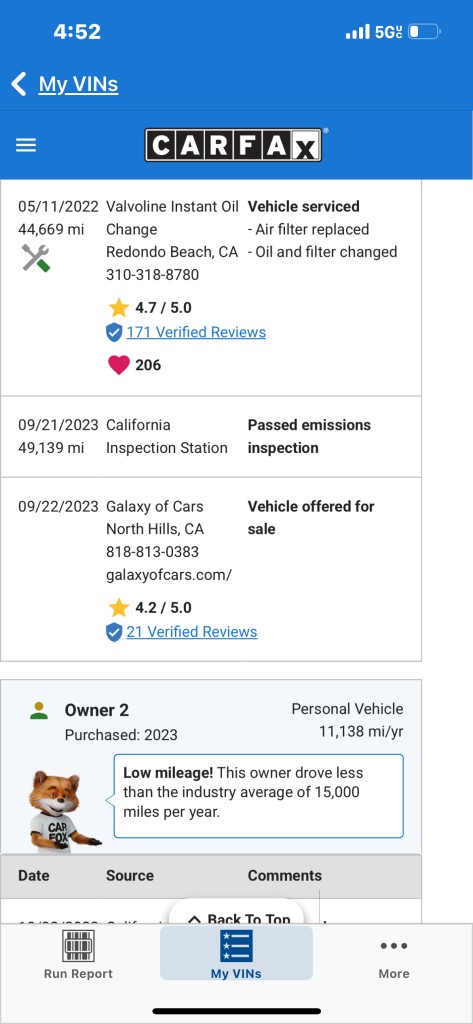Tap the pink heart favorites icon
The height and width of the screenshot is (1024, 473).
click(x=118, y=365)
